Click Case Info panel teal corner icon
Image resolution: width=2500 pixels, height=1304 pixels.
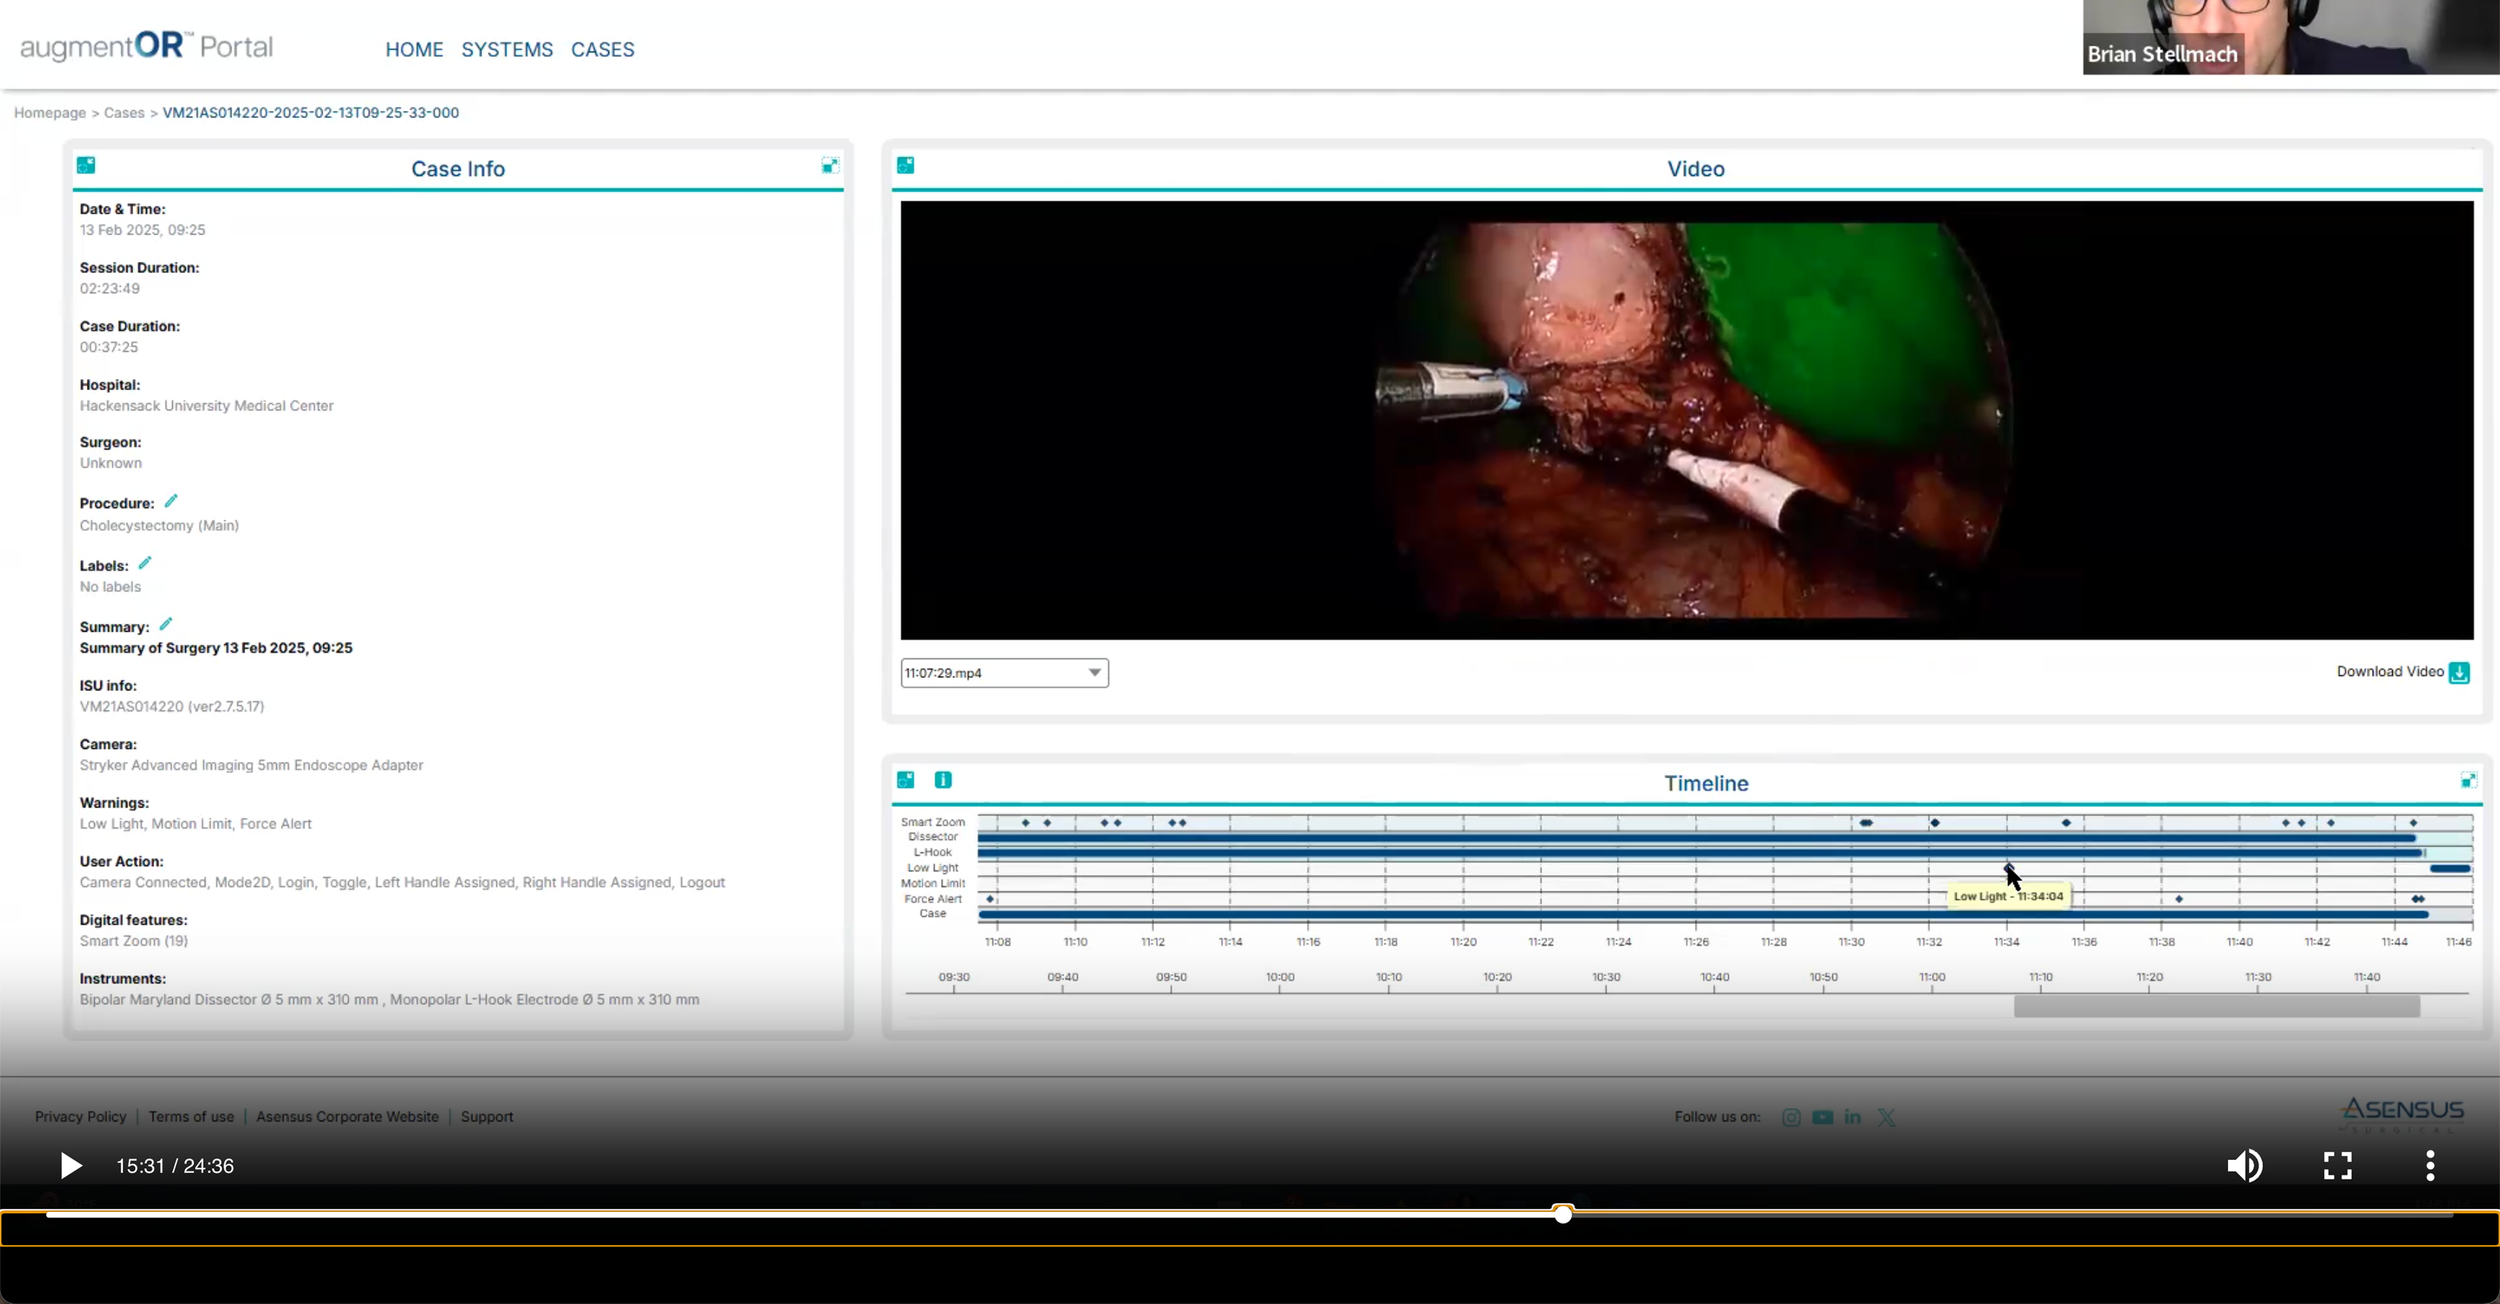click(x=86, y=166)
